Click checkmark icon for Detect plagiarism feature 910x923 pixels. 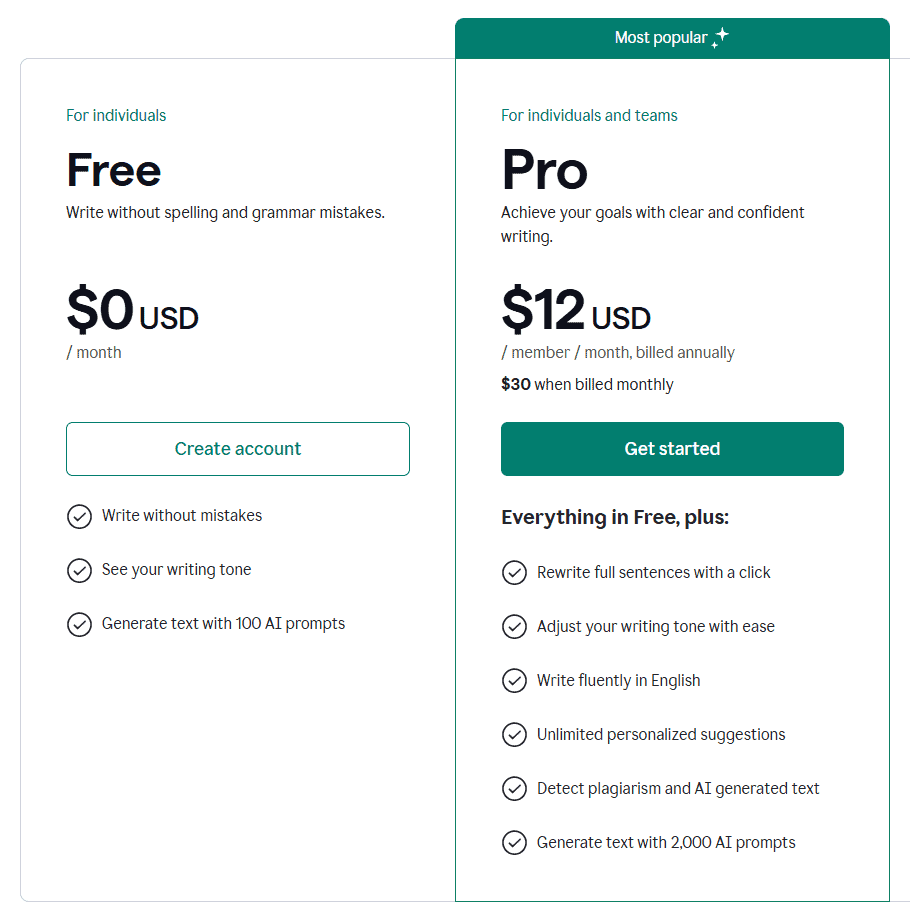(x=514, y=789)
